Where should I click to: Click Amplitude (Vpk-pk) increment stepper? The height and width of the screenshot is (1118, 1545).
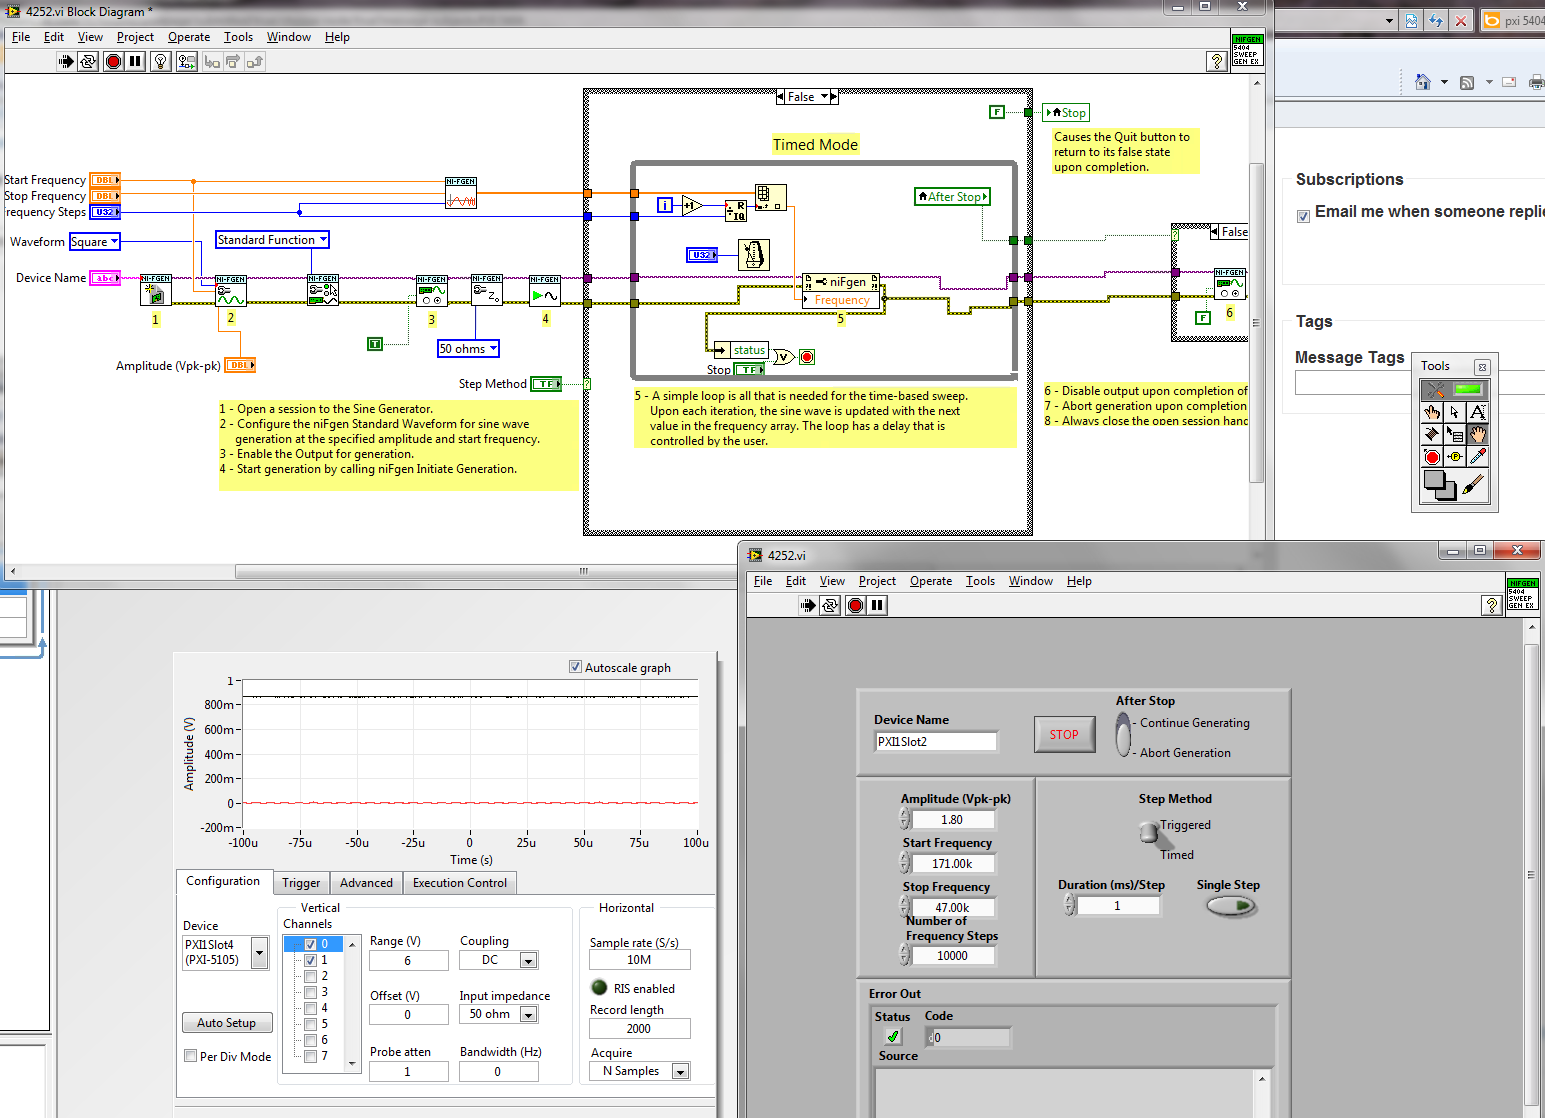click(904, 814)
